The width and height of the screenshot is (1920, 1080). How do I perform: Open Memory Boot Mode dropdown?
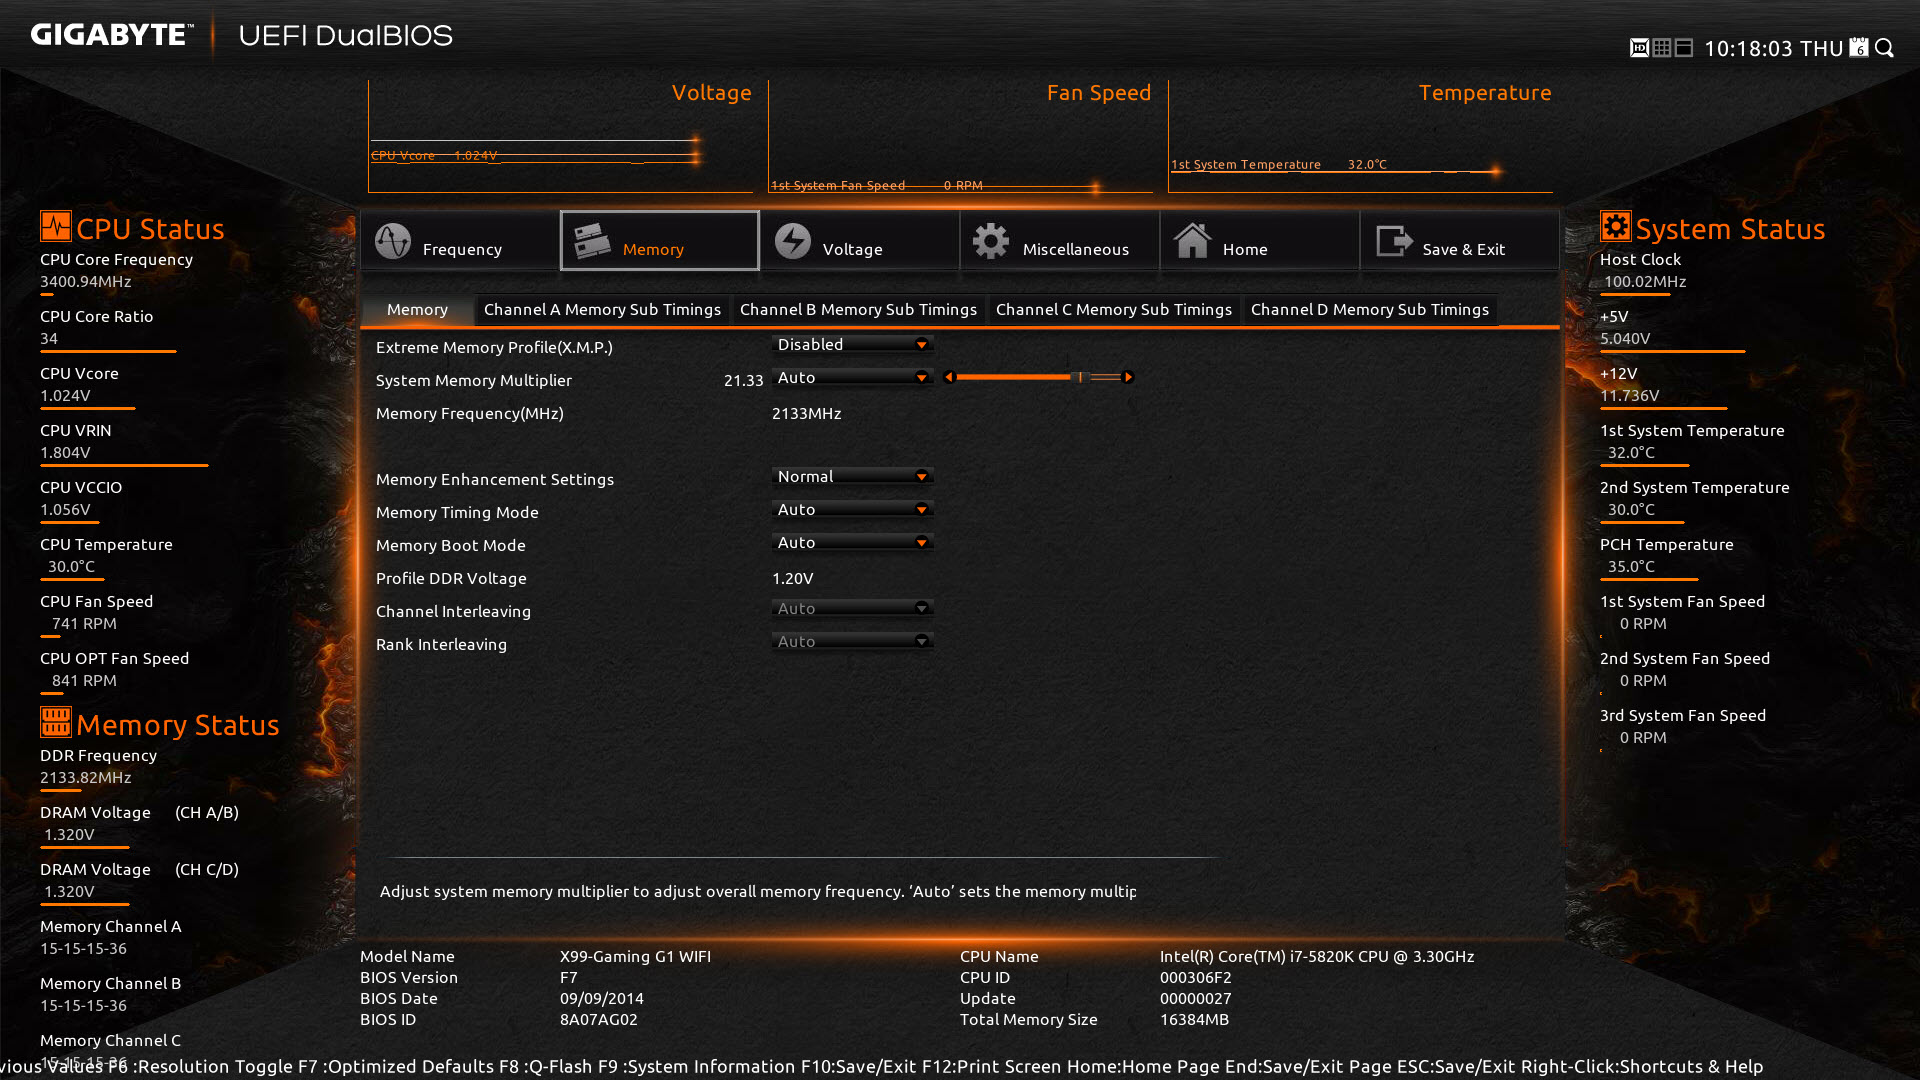tap(853, 543)
